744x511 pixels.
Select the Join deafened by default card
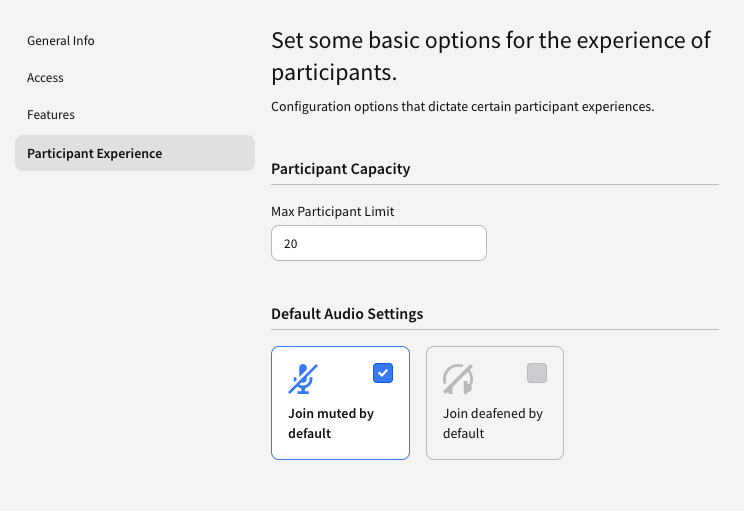pyautogui.click(x=495, y=403)
